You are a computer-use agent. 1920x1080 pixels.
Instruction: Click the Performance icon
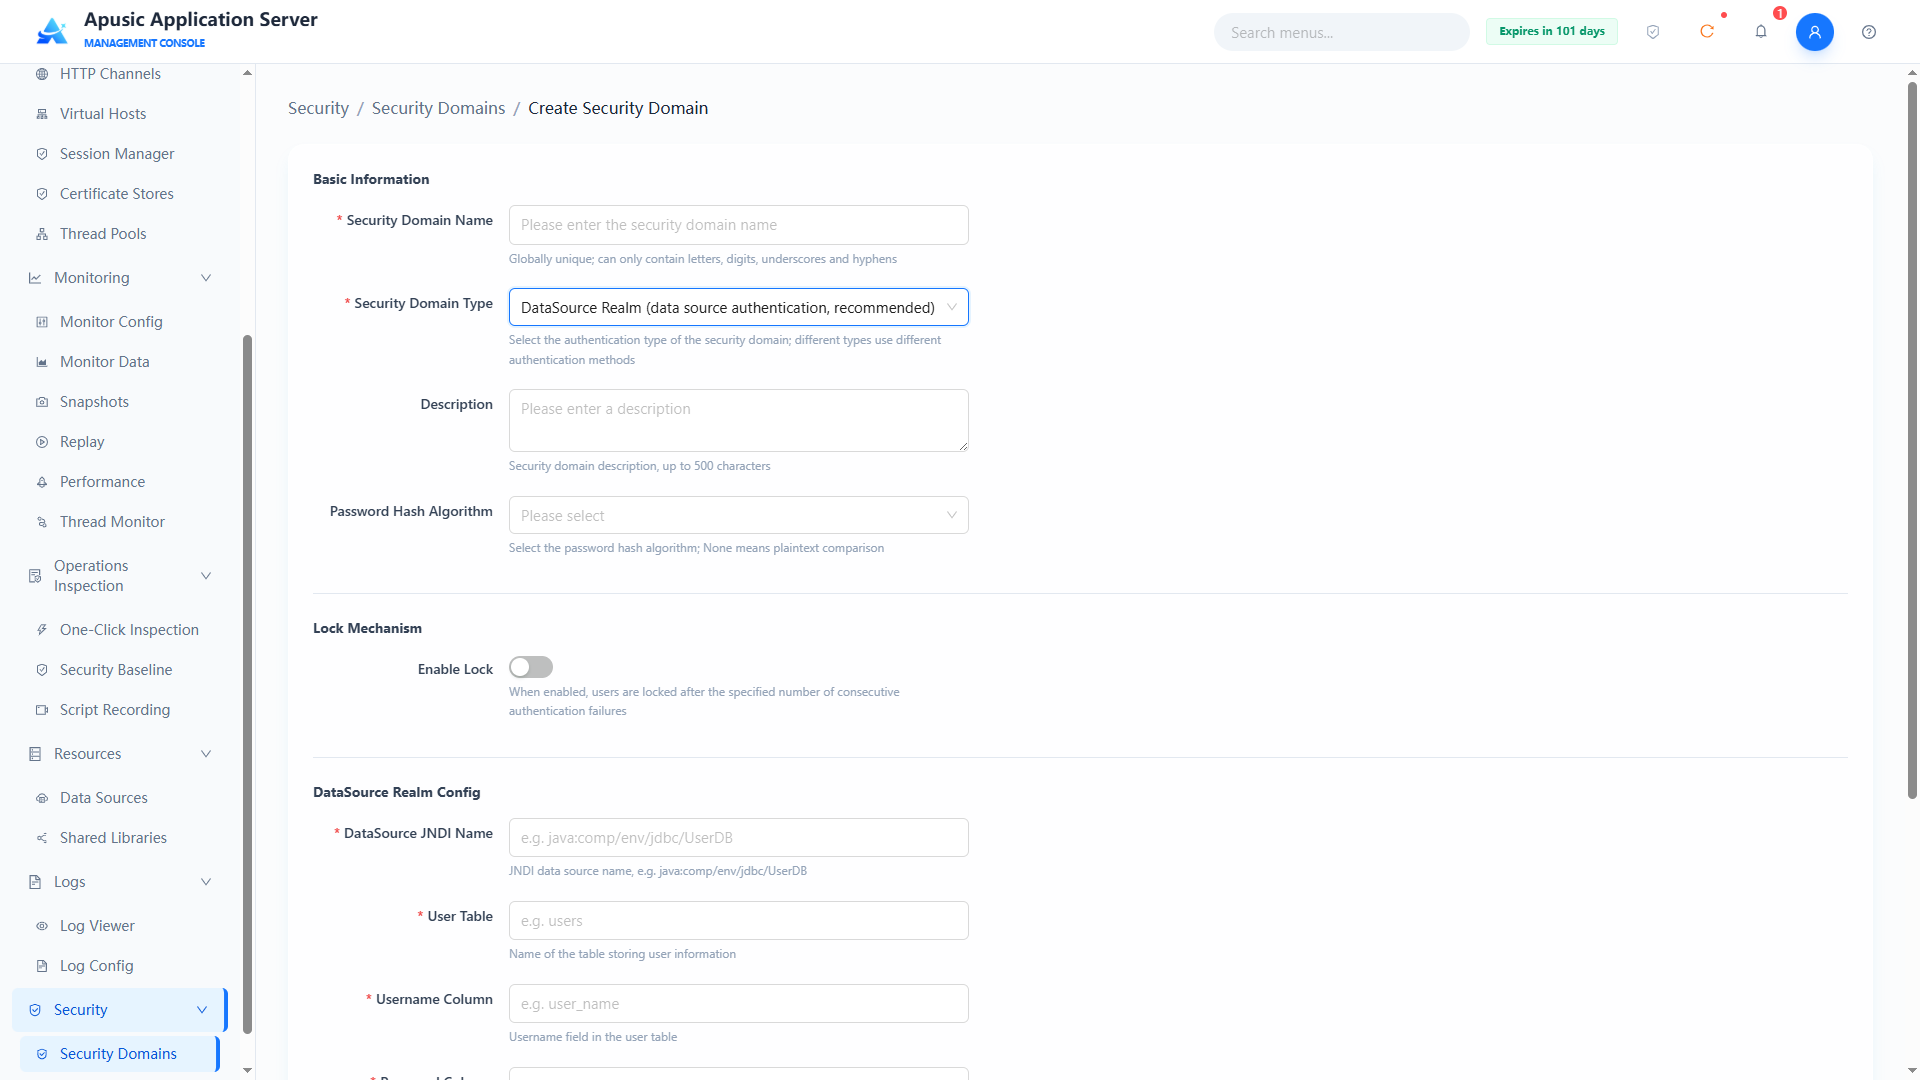42,482
